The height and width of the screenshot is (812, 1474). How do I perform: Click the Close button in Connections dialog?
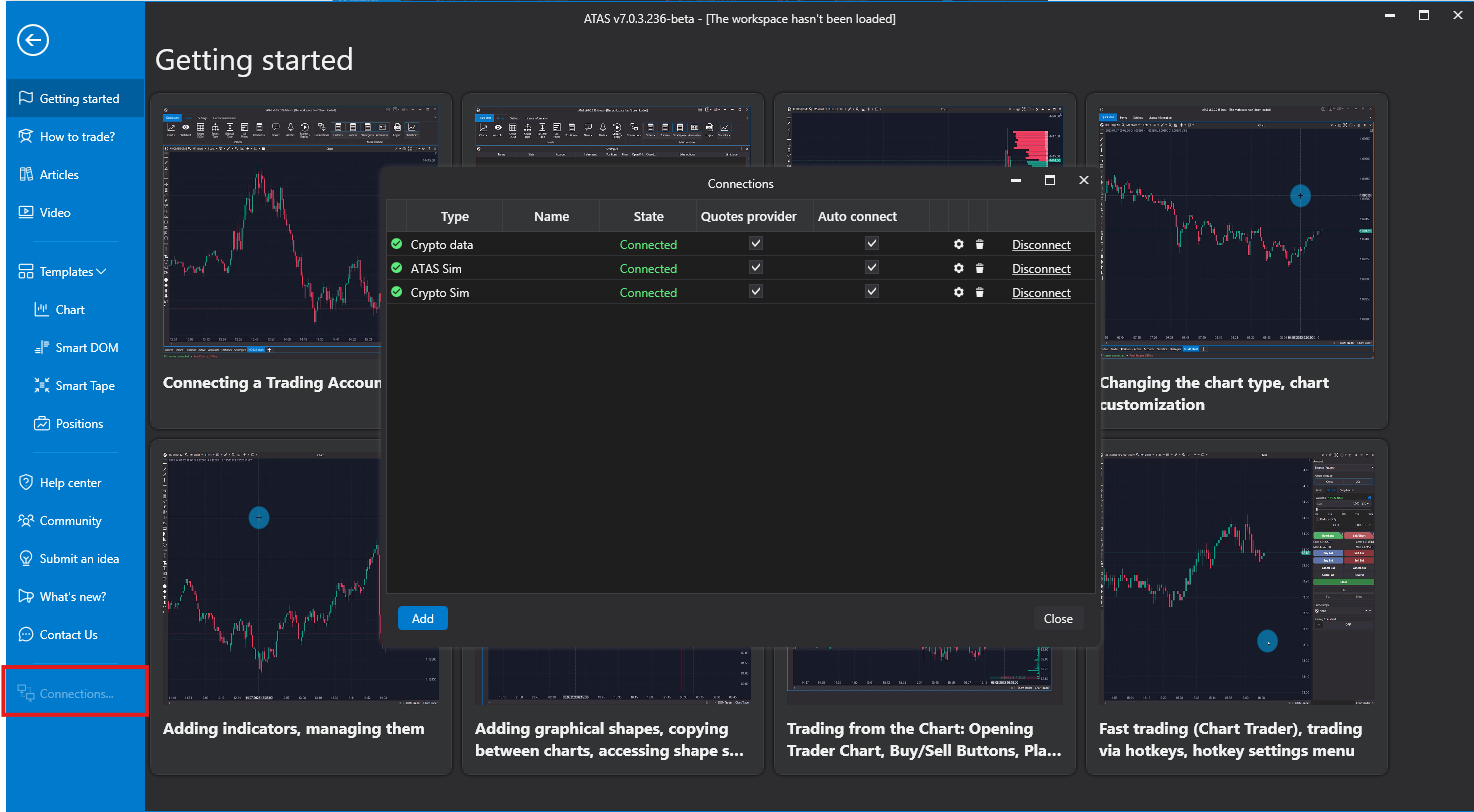[x=1058, y=618]
